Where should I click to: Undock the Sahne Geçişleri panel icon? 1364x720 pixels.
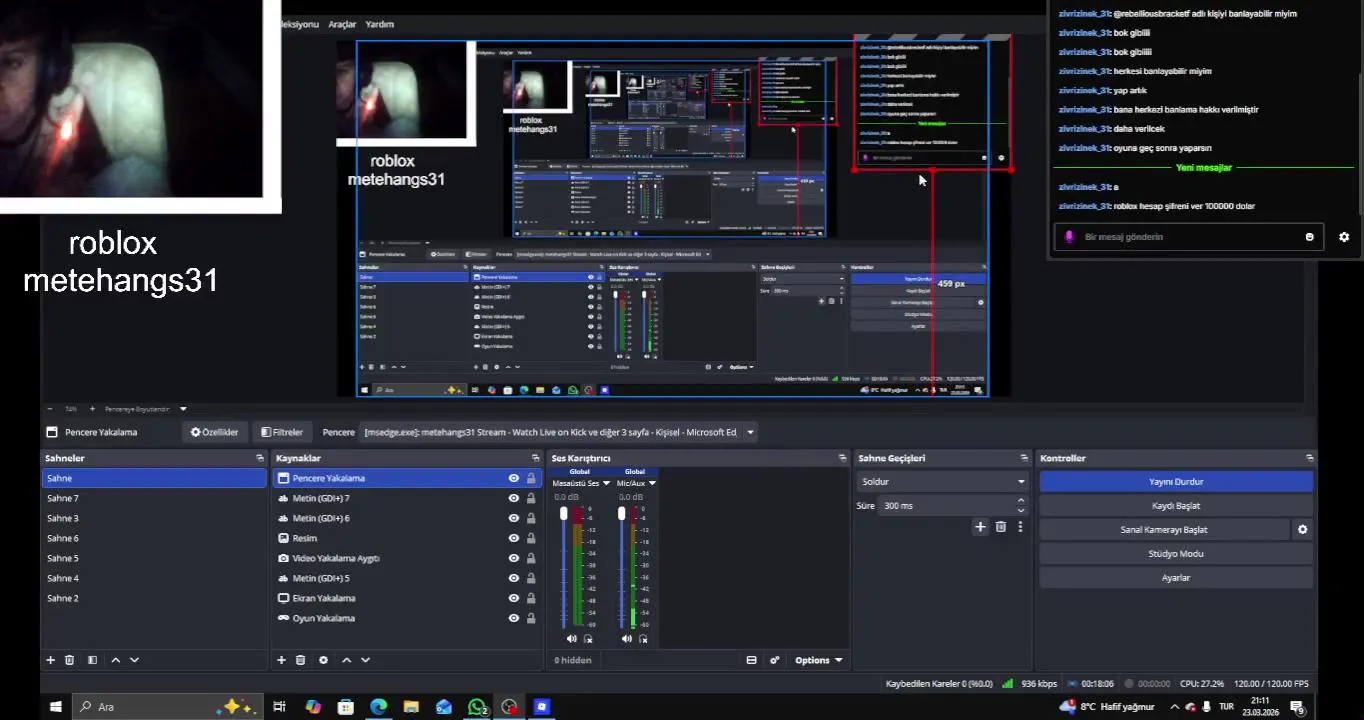point(1022,458)
